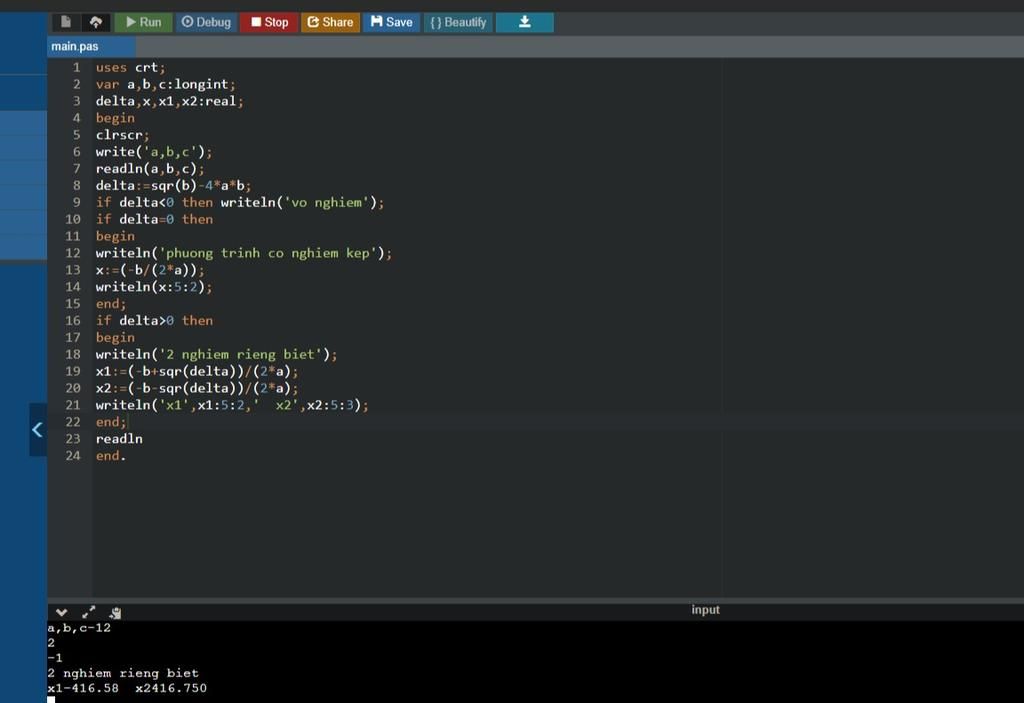
Task: Click the 'clrscr;' line
Action: click(122, 135)
